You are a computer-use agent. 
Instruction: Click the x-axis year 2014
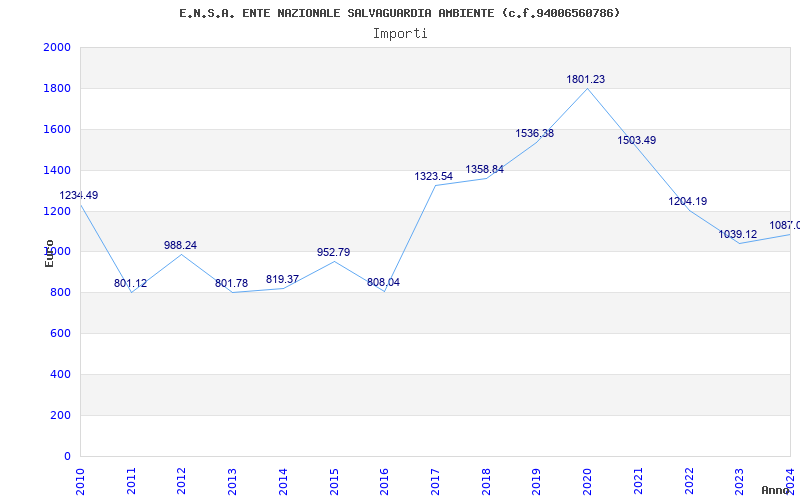[283, 481]
